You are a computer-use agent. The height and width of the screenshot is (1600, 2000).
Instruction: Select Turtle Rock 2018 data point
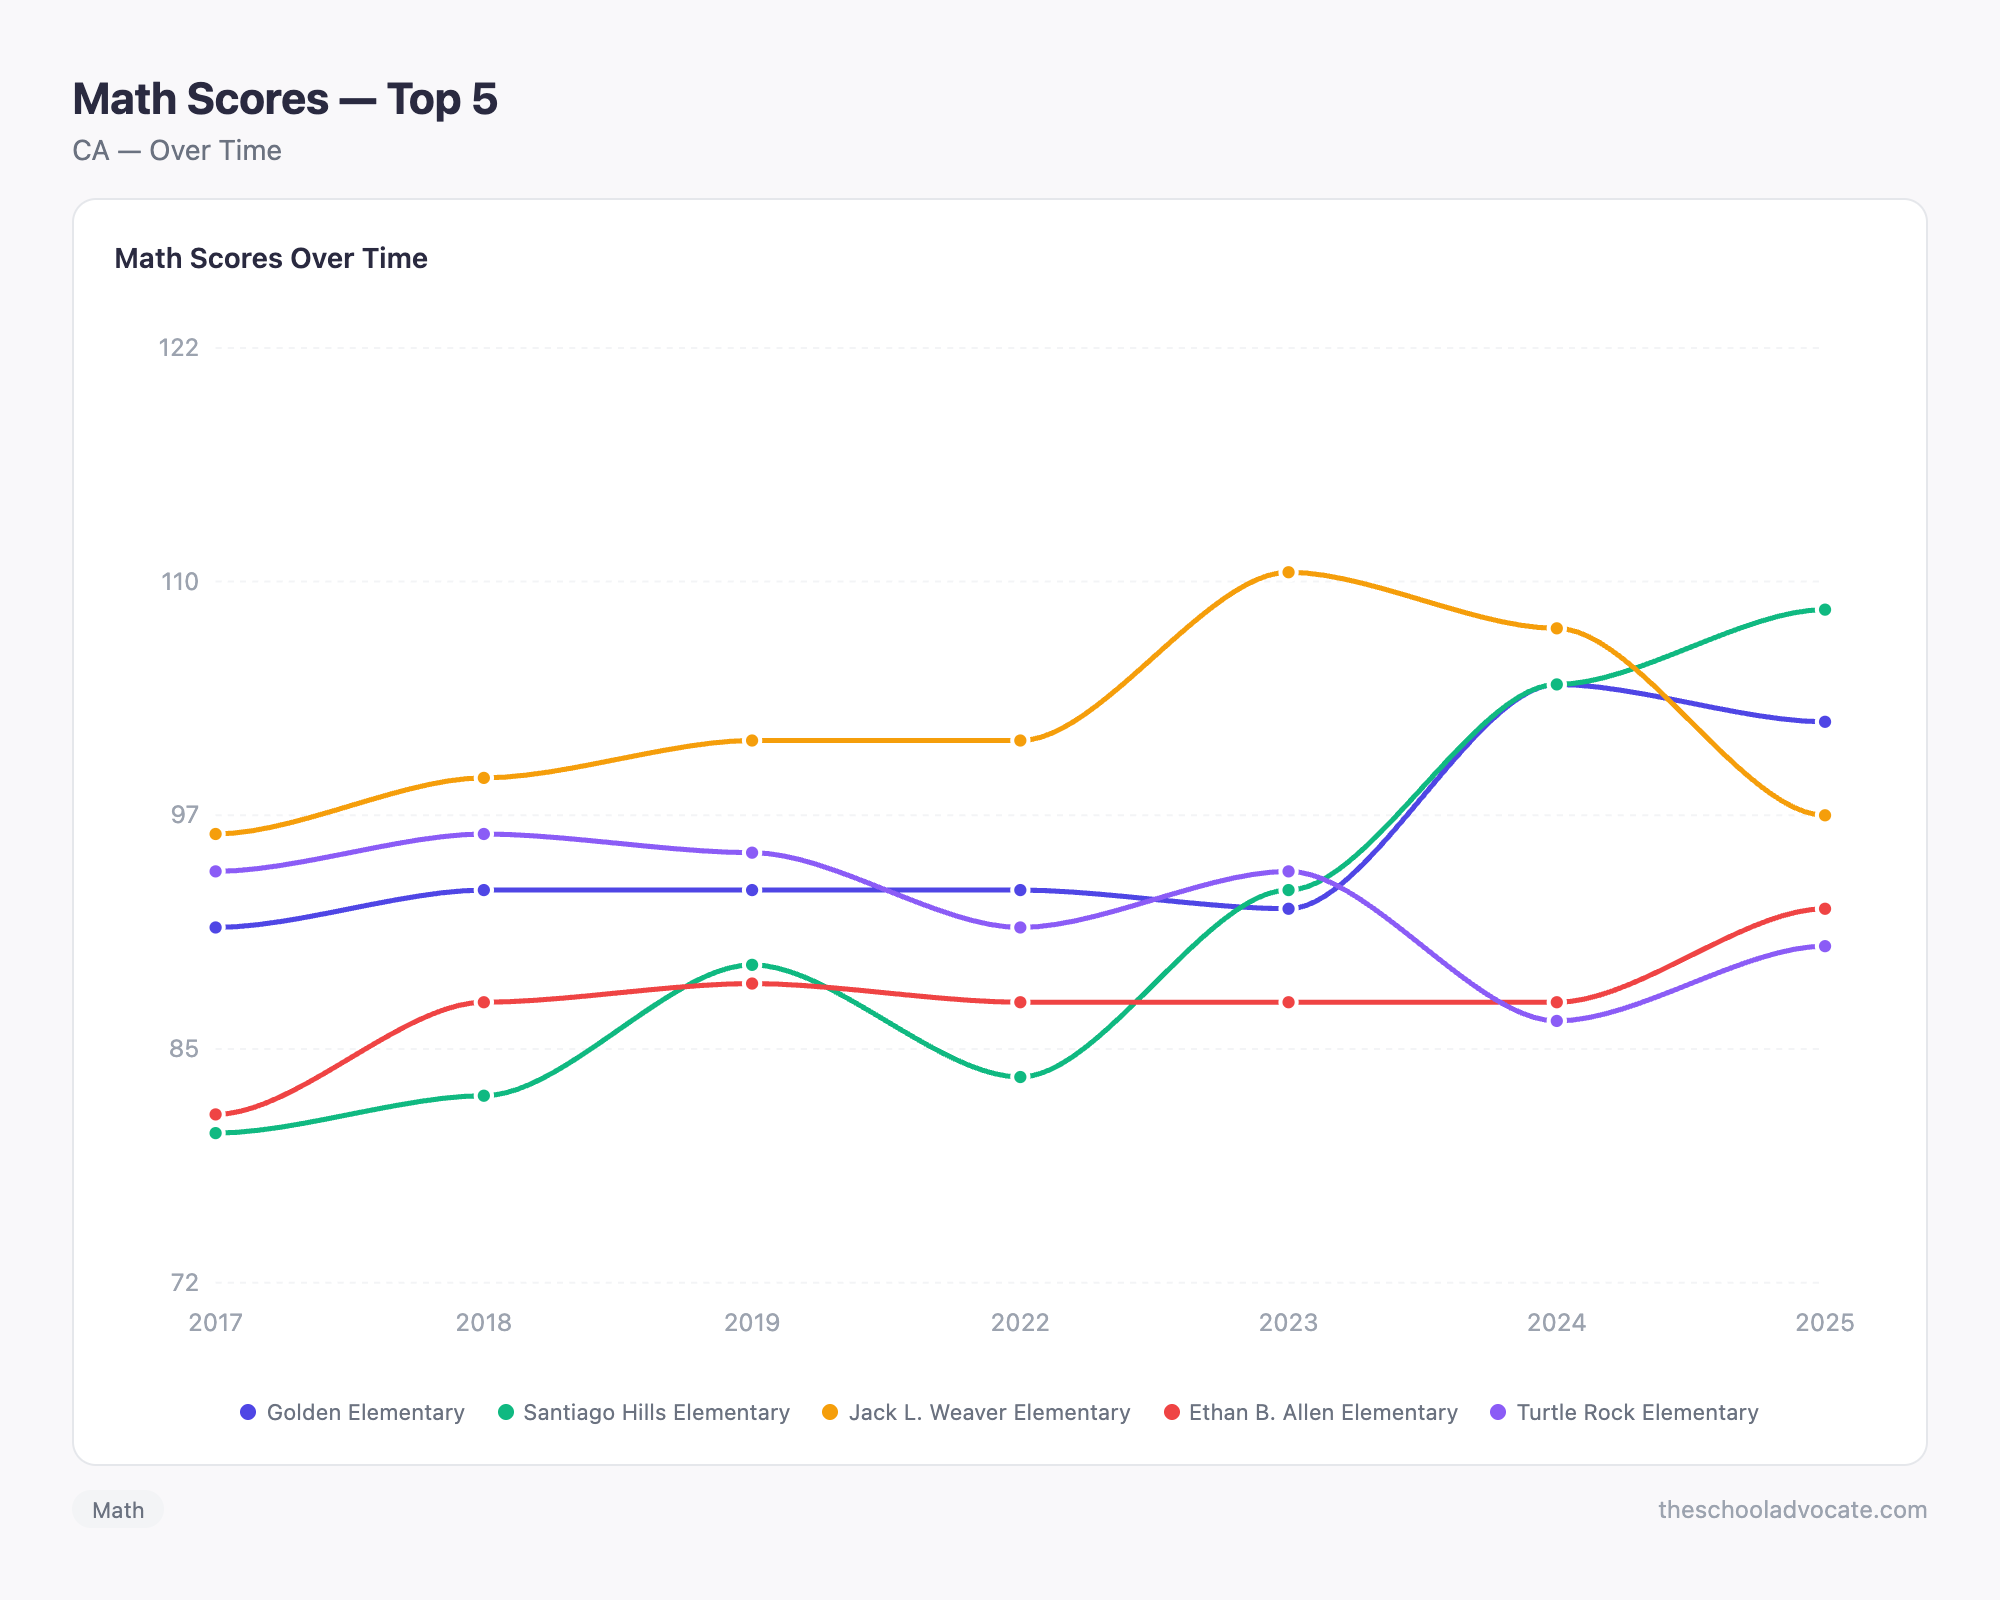click(484, 834)
